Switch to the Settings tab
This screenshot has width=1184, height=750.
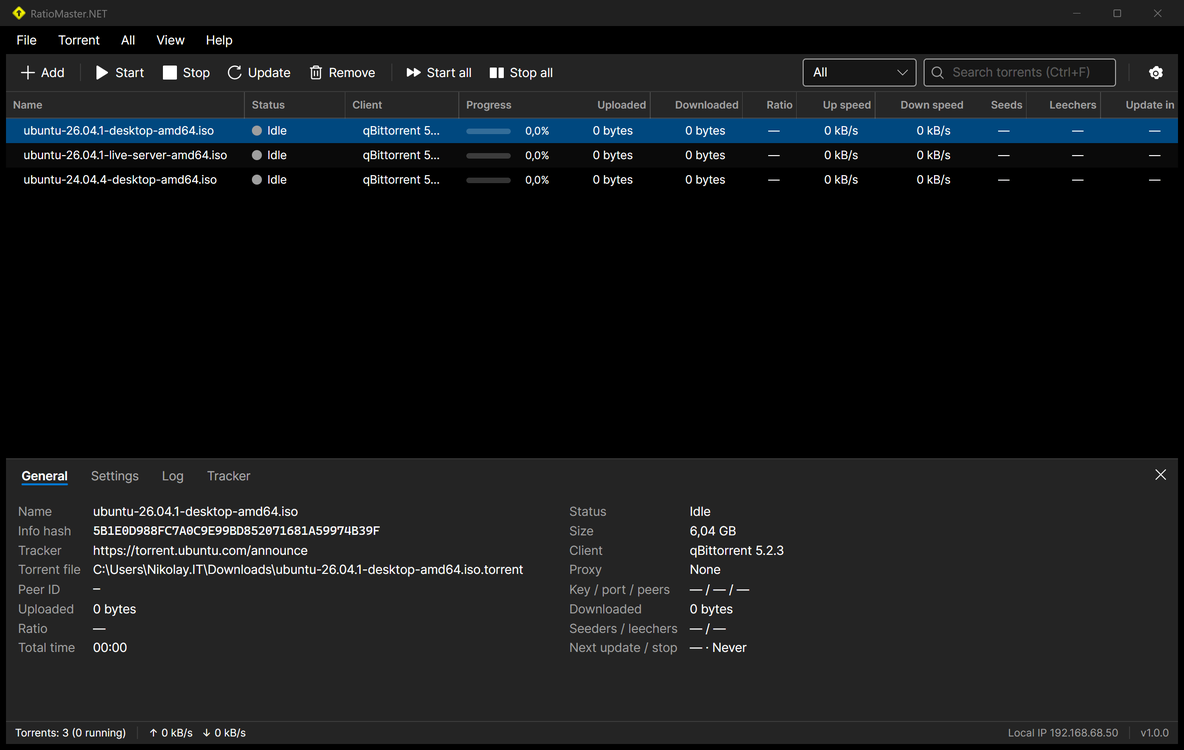pyautogui.click(x=115, y=476)
